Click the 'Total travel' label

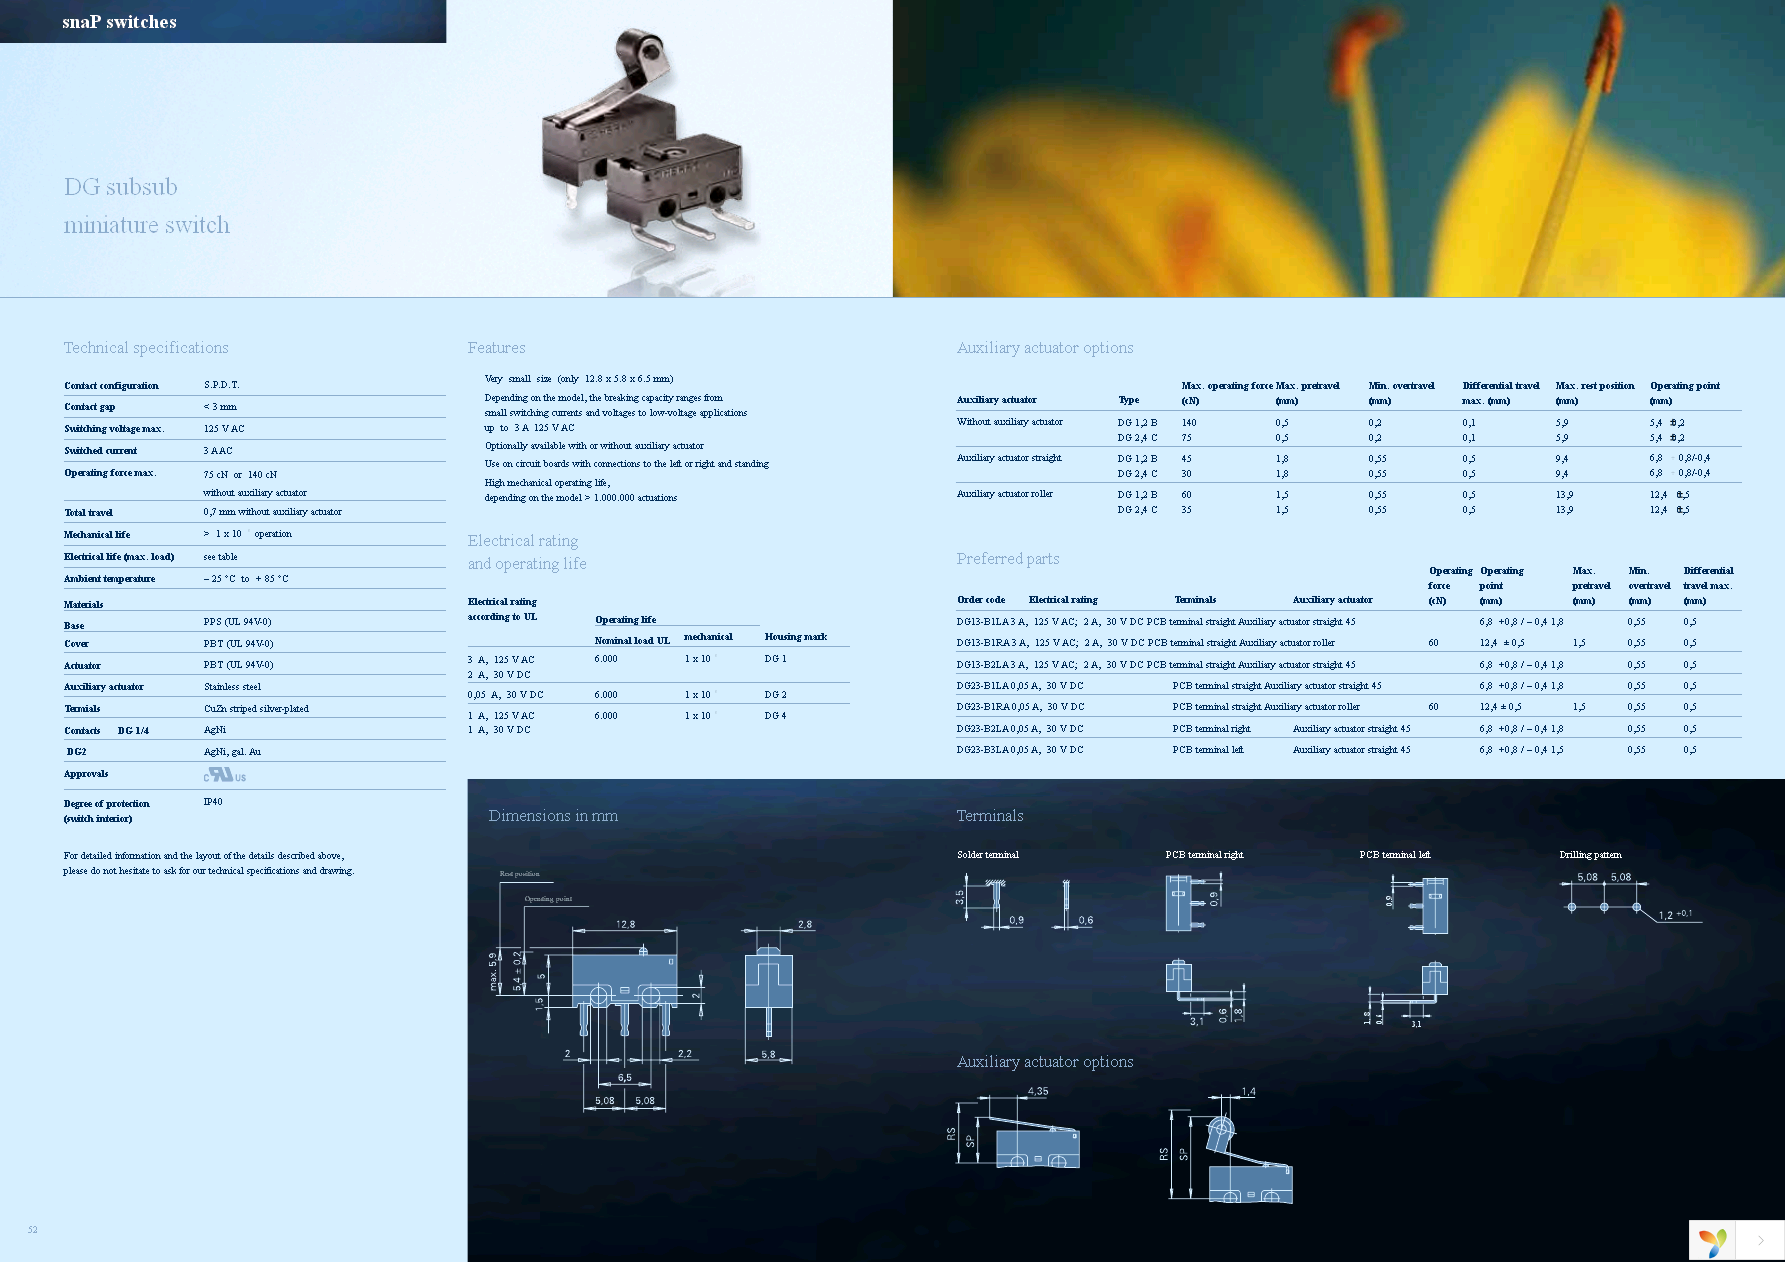[88, 513]
